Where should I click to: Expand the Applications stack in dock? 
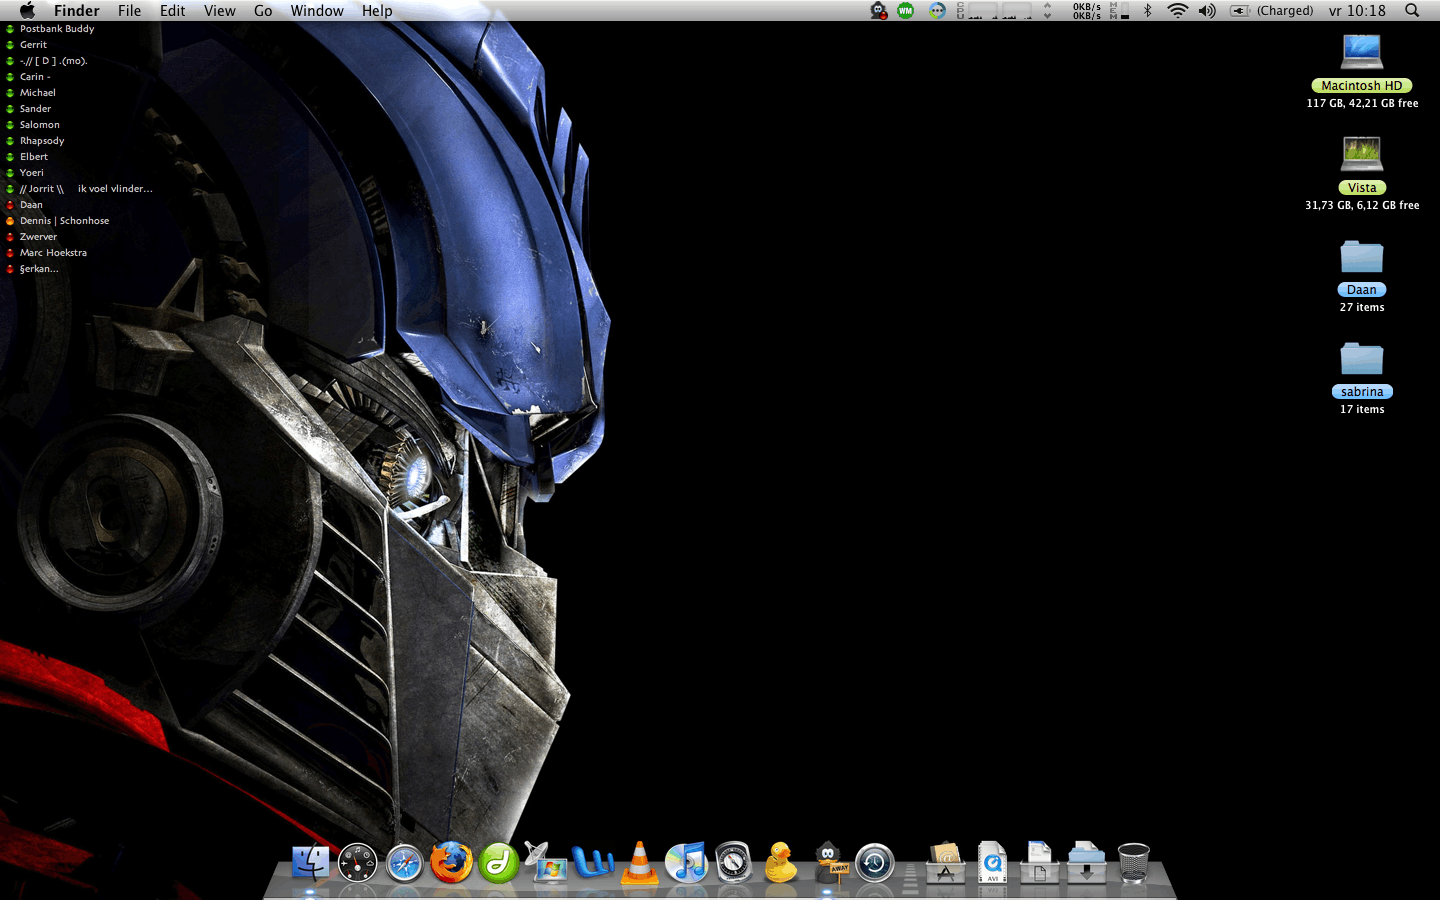click(x=945, y=863)
